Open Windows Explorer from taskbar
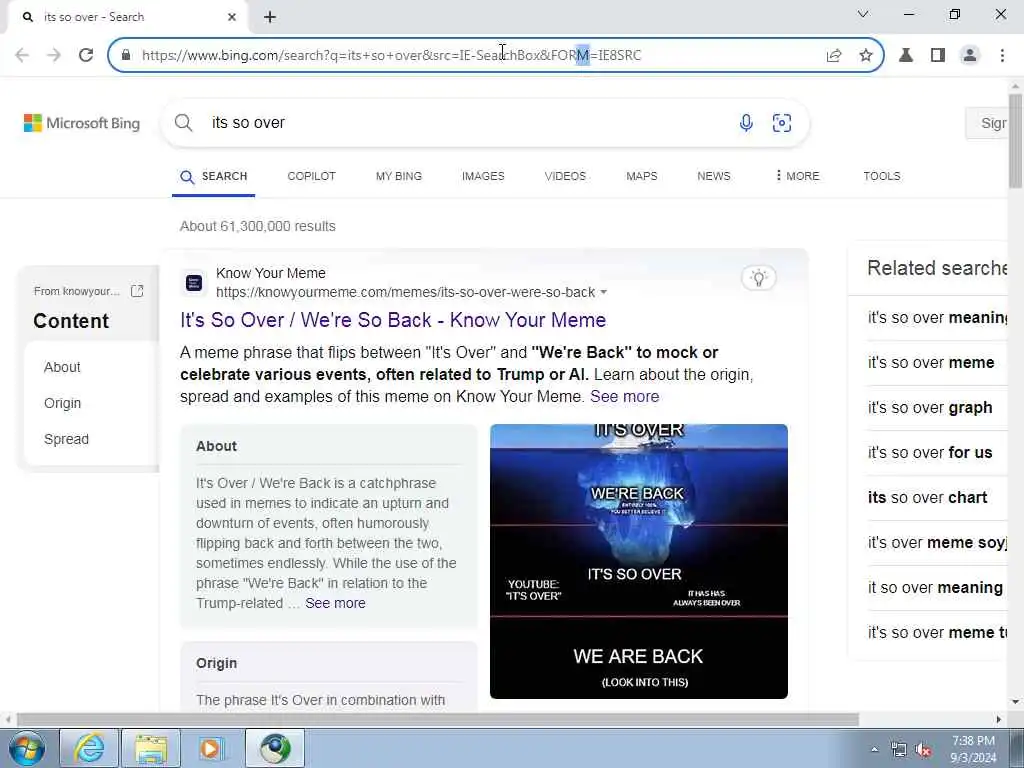The height and width of the screenshot is (768, 1024). click(x=151, y=748)
